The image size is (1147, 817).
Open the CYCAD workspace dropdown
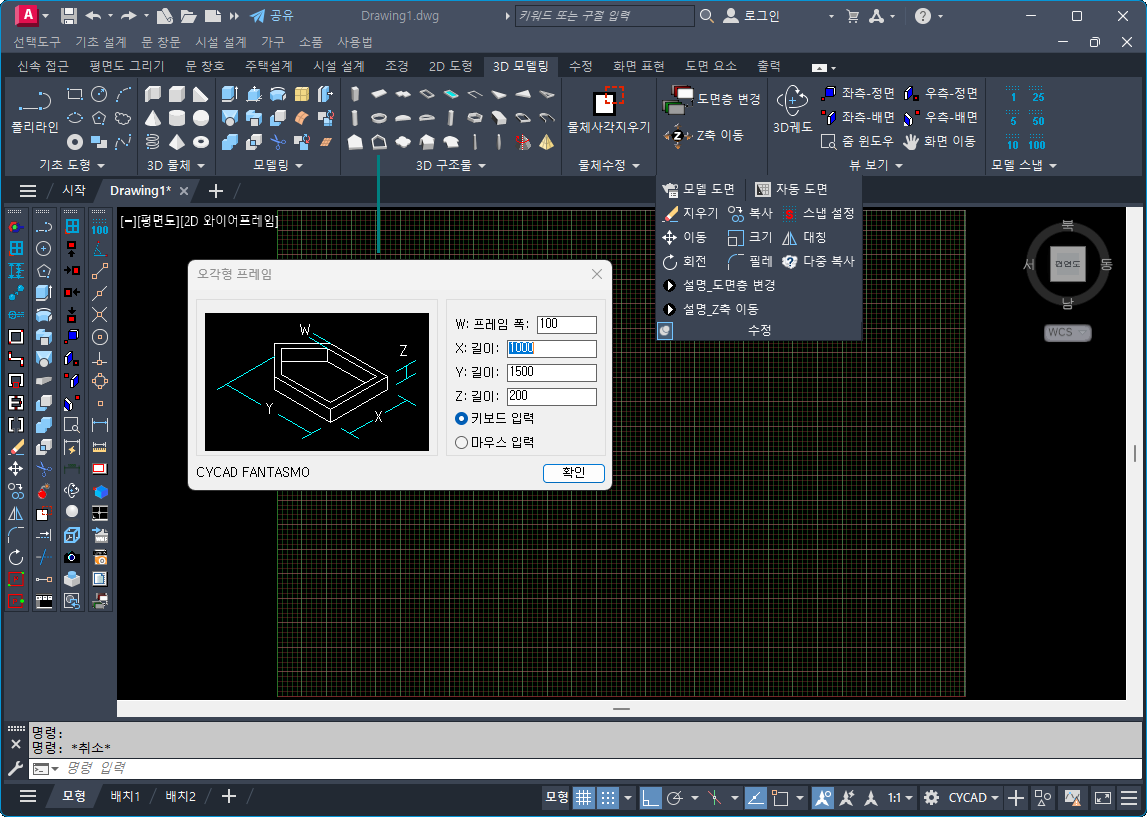pos(974,797)
